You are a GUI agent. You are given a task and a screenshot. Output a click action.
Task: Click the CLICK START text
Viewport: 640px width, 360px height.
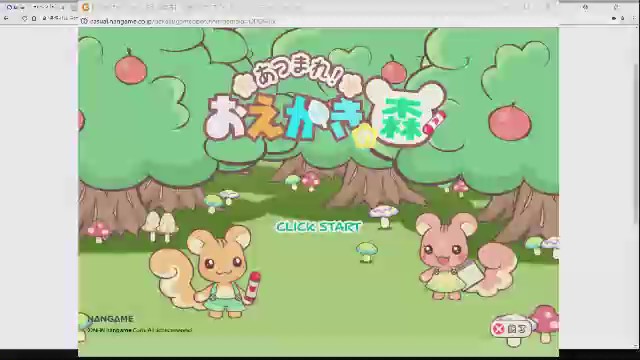[x=319, y=227]
